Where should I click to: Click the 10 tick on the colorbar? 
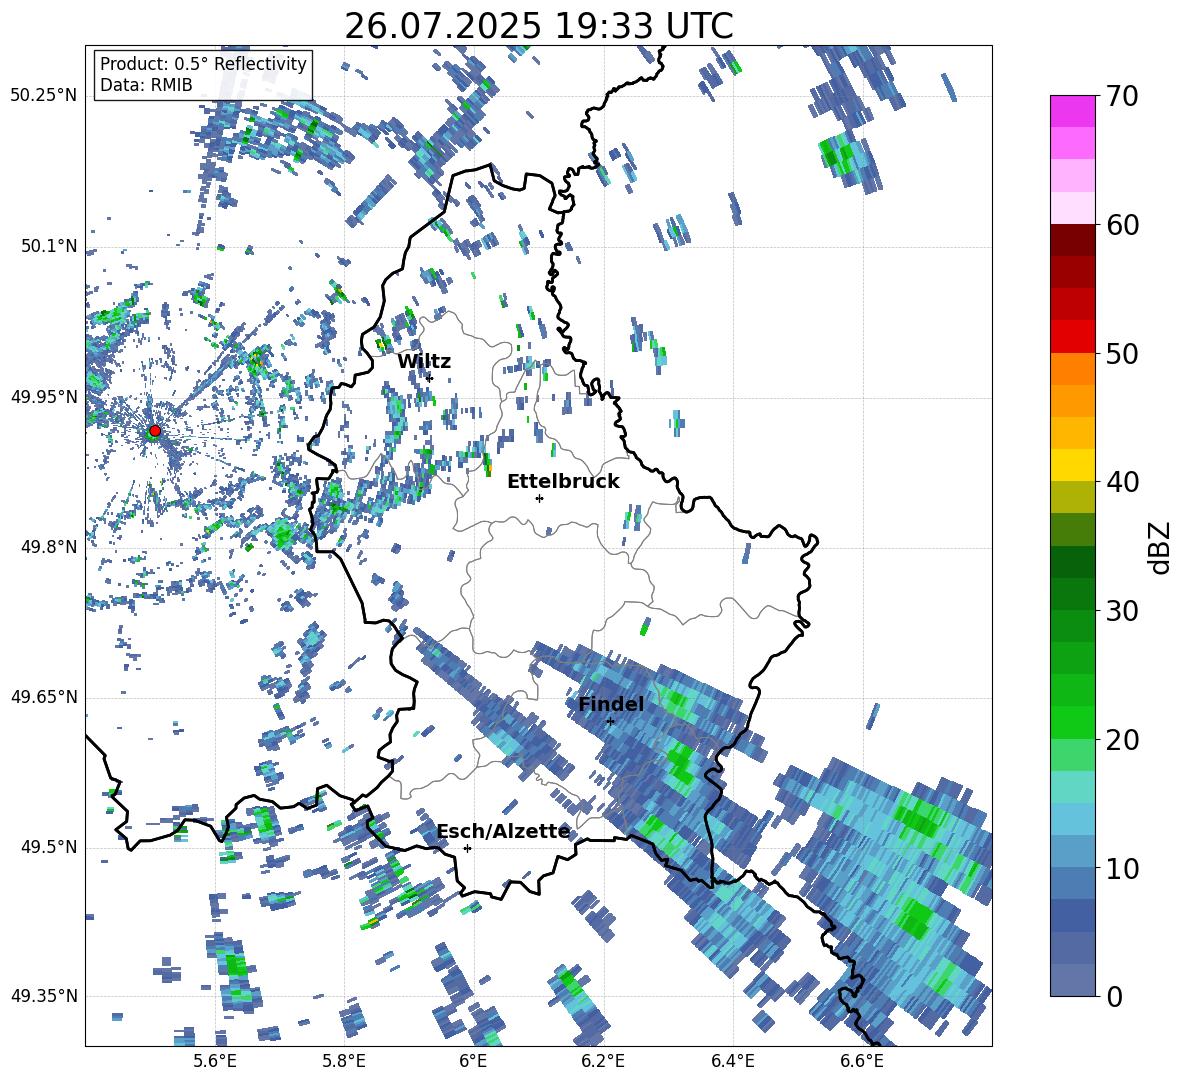pyautogui.click(x=1122, y=868)
